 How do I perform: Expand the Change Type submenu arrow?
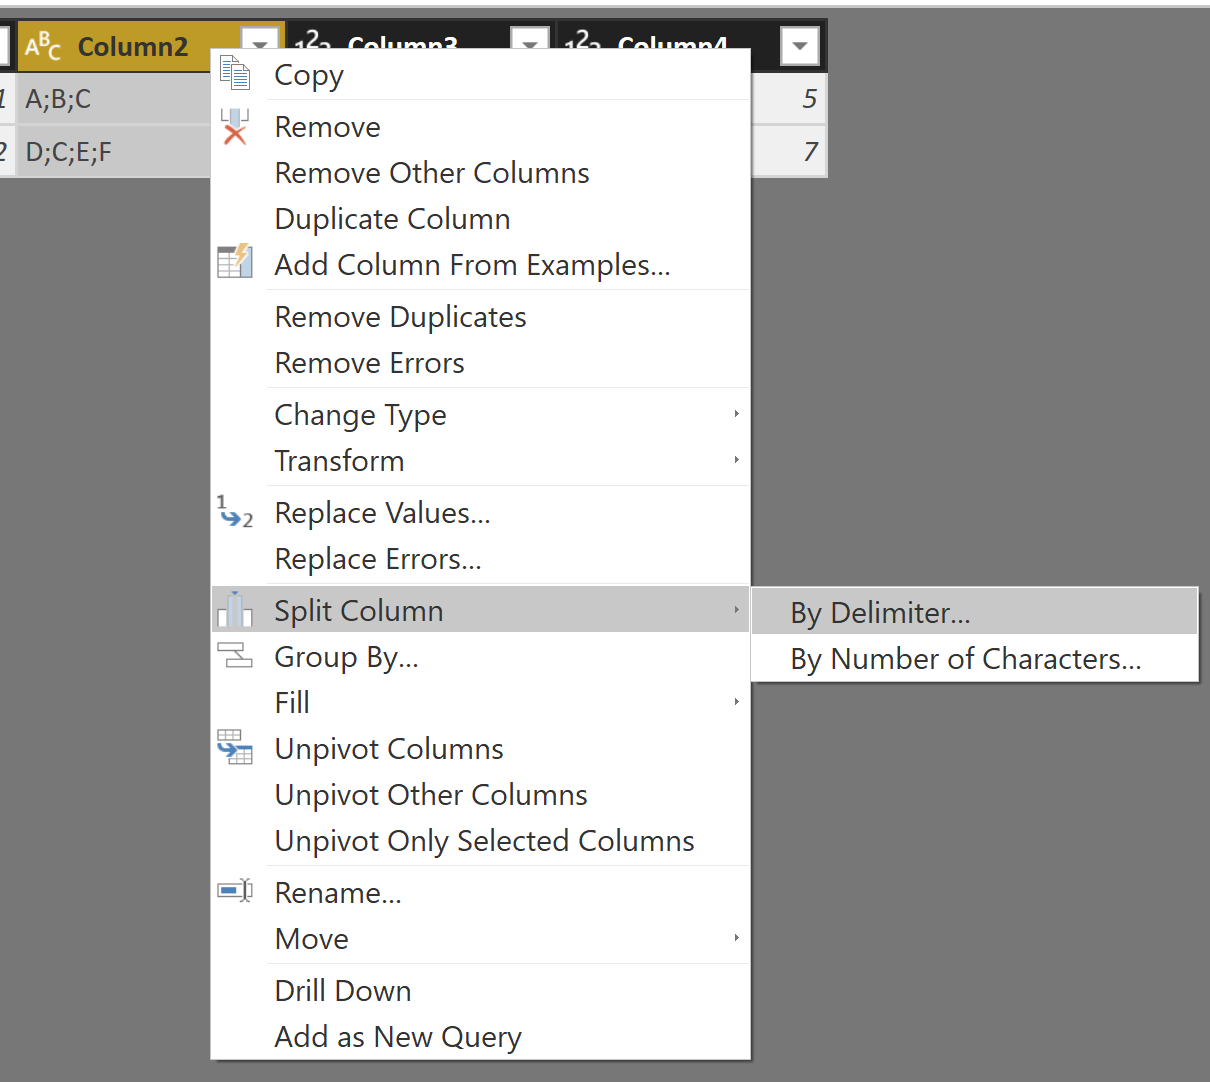736,414
